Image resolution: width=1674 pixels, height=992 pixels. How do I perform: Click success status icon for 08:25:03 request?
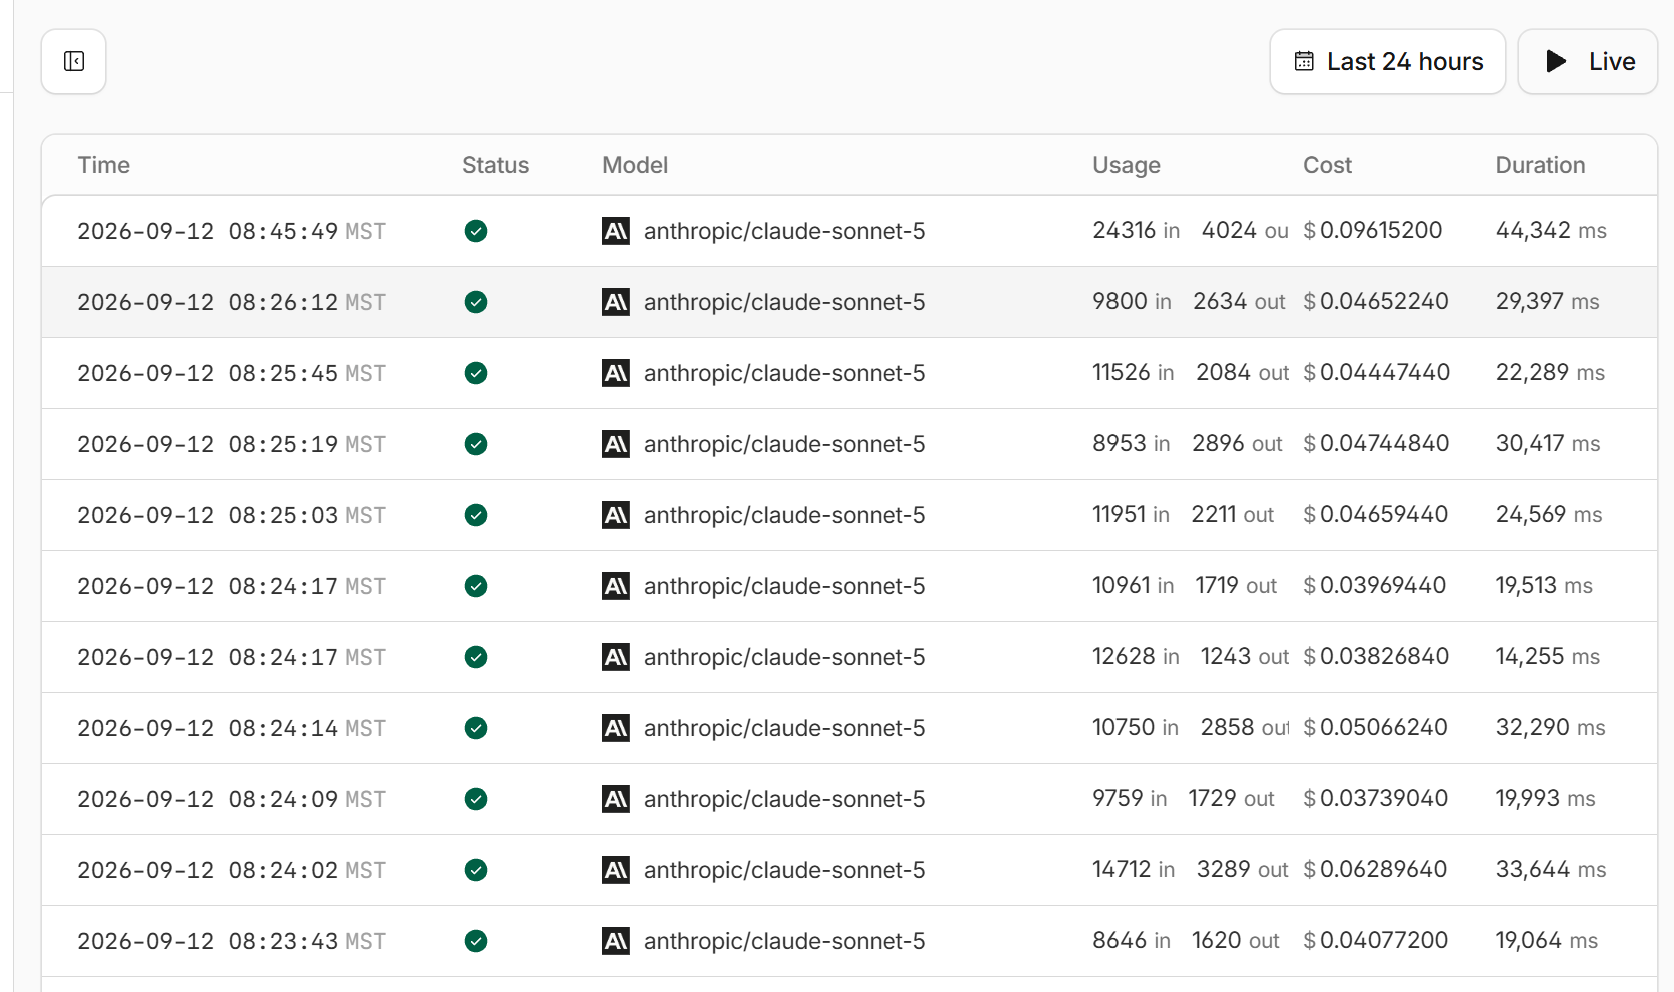tap(476, 515)
